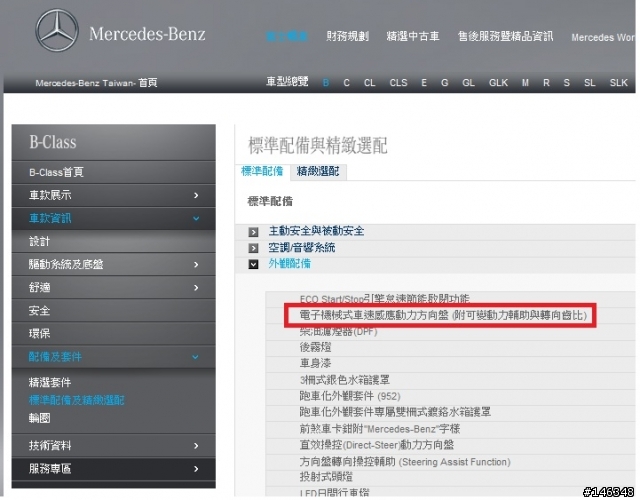Expand 舒適 sidebar chevron
Viewport: 640px width, 500px height.
tap(196, 288)
